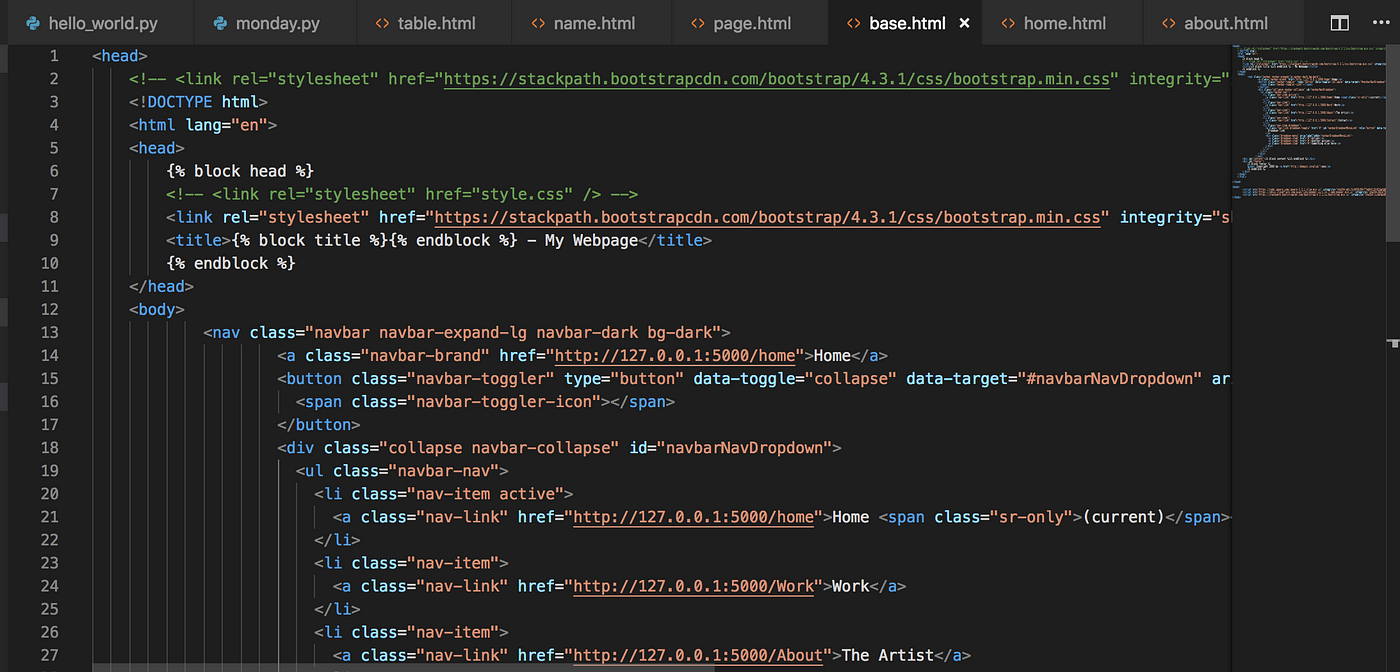Click "The Artist" link text on line 27
This screenshot has height=672, width=1400.
pyautogui.click(x=888, y=655)
